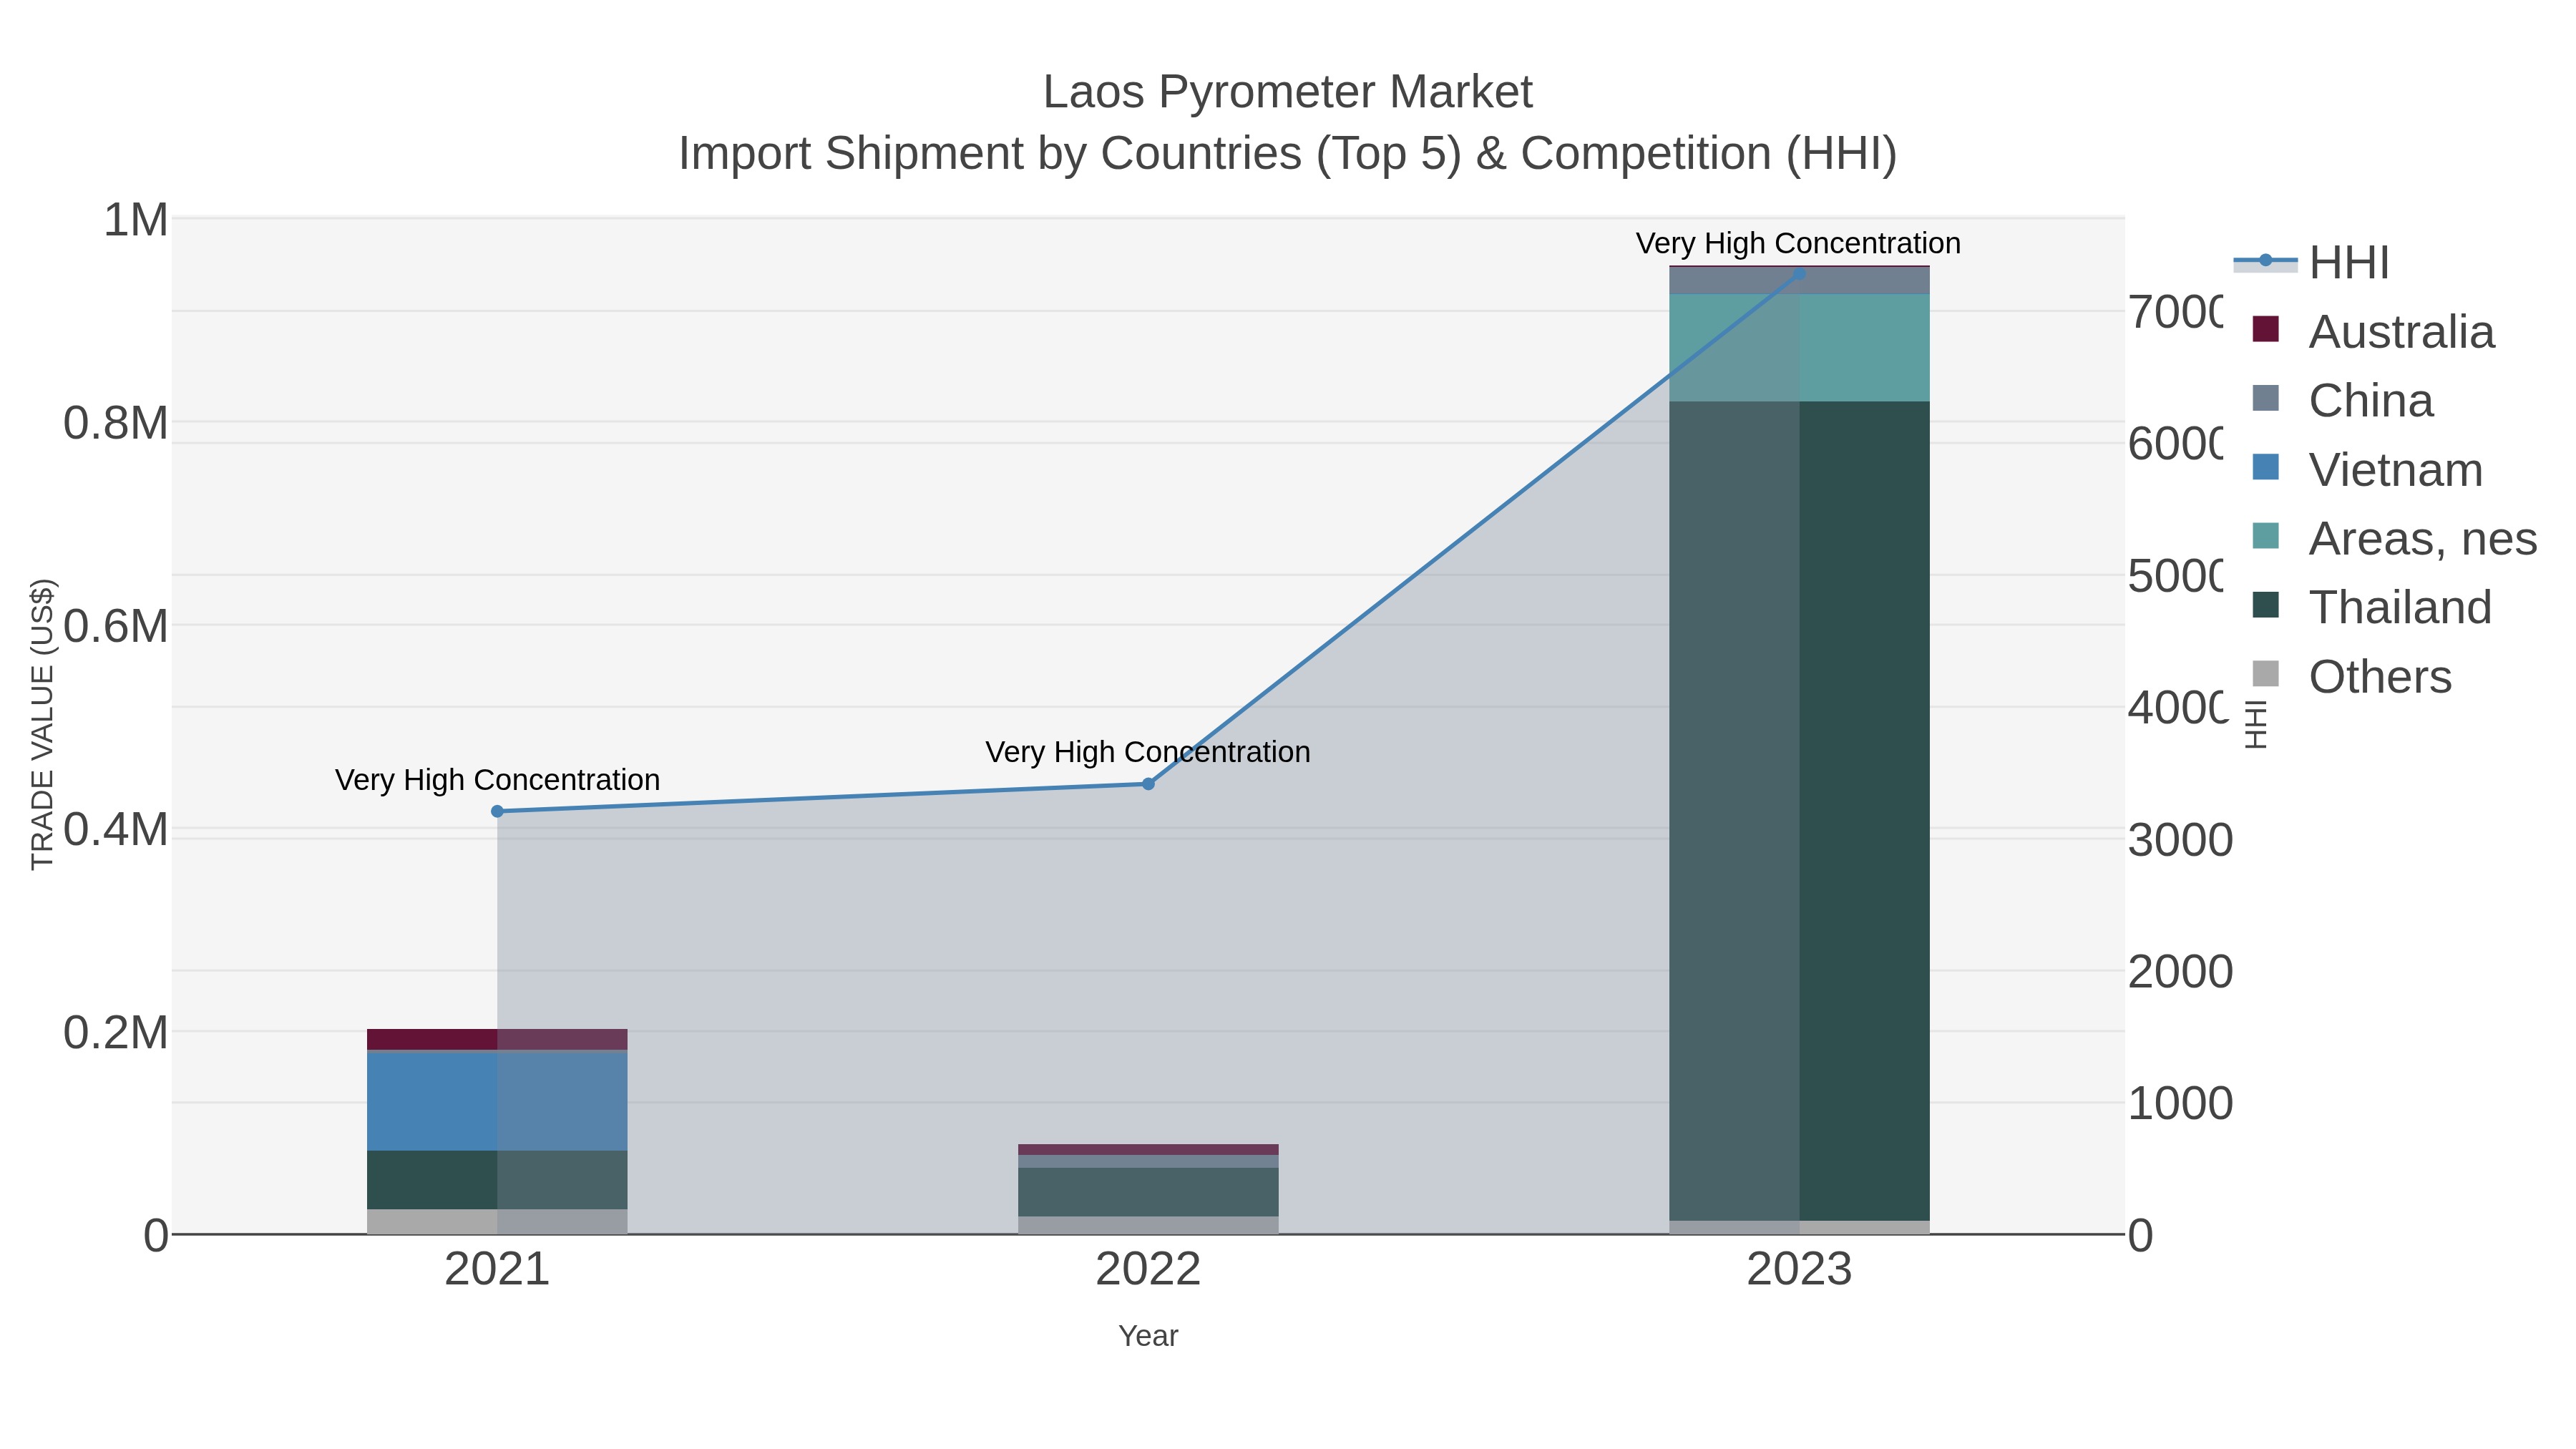This screenshot has width=2576, height=1449.
Task: Click the Others bar segment in 2022
Action: pyautogui.click(x=1148, y=1225)
